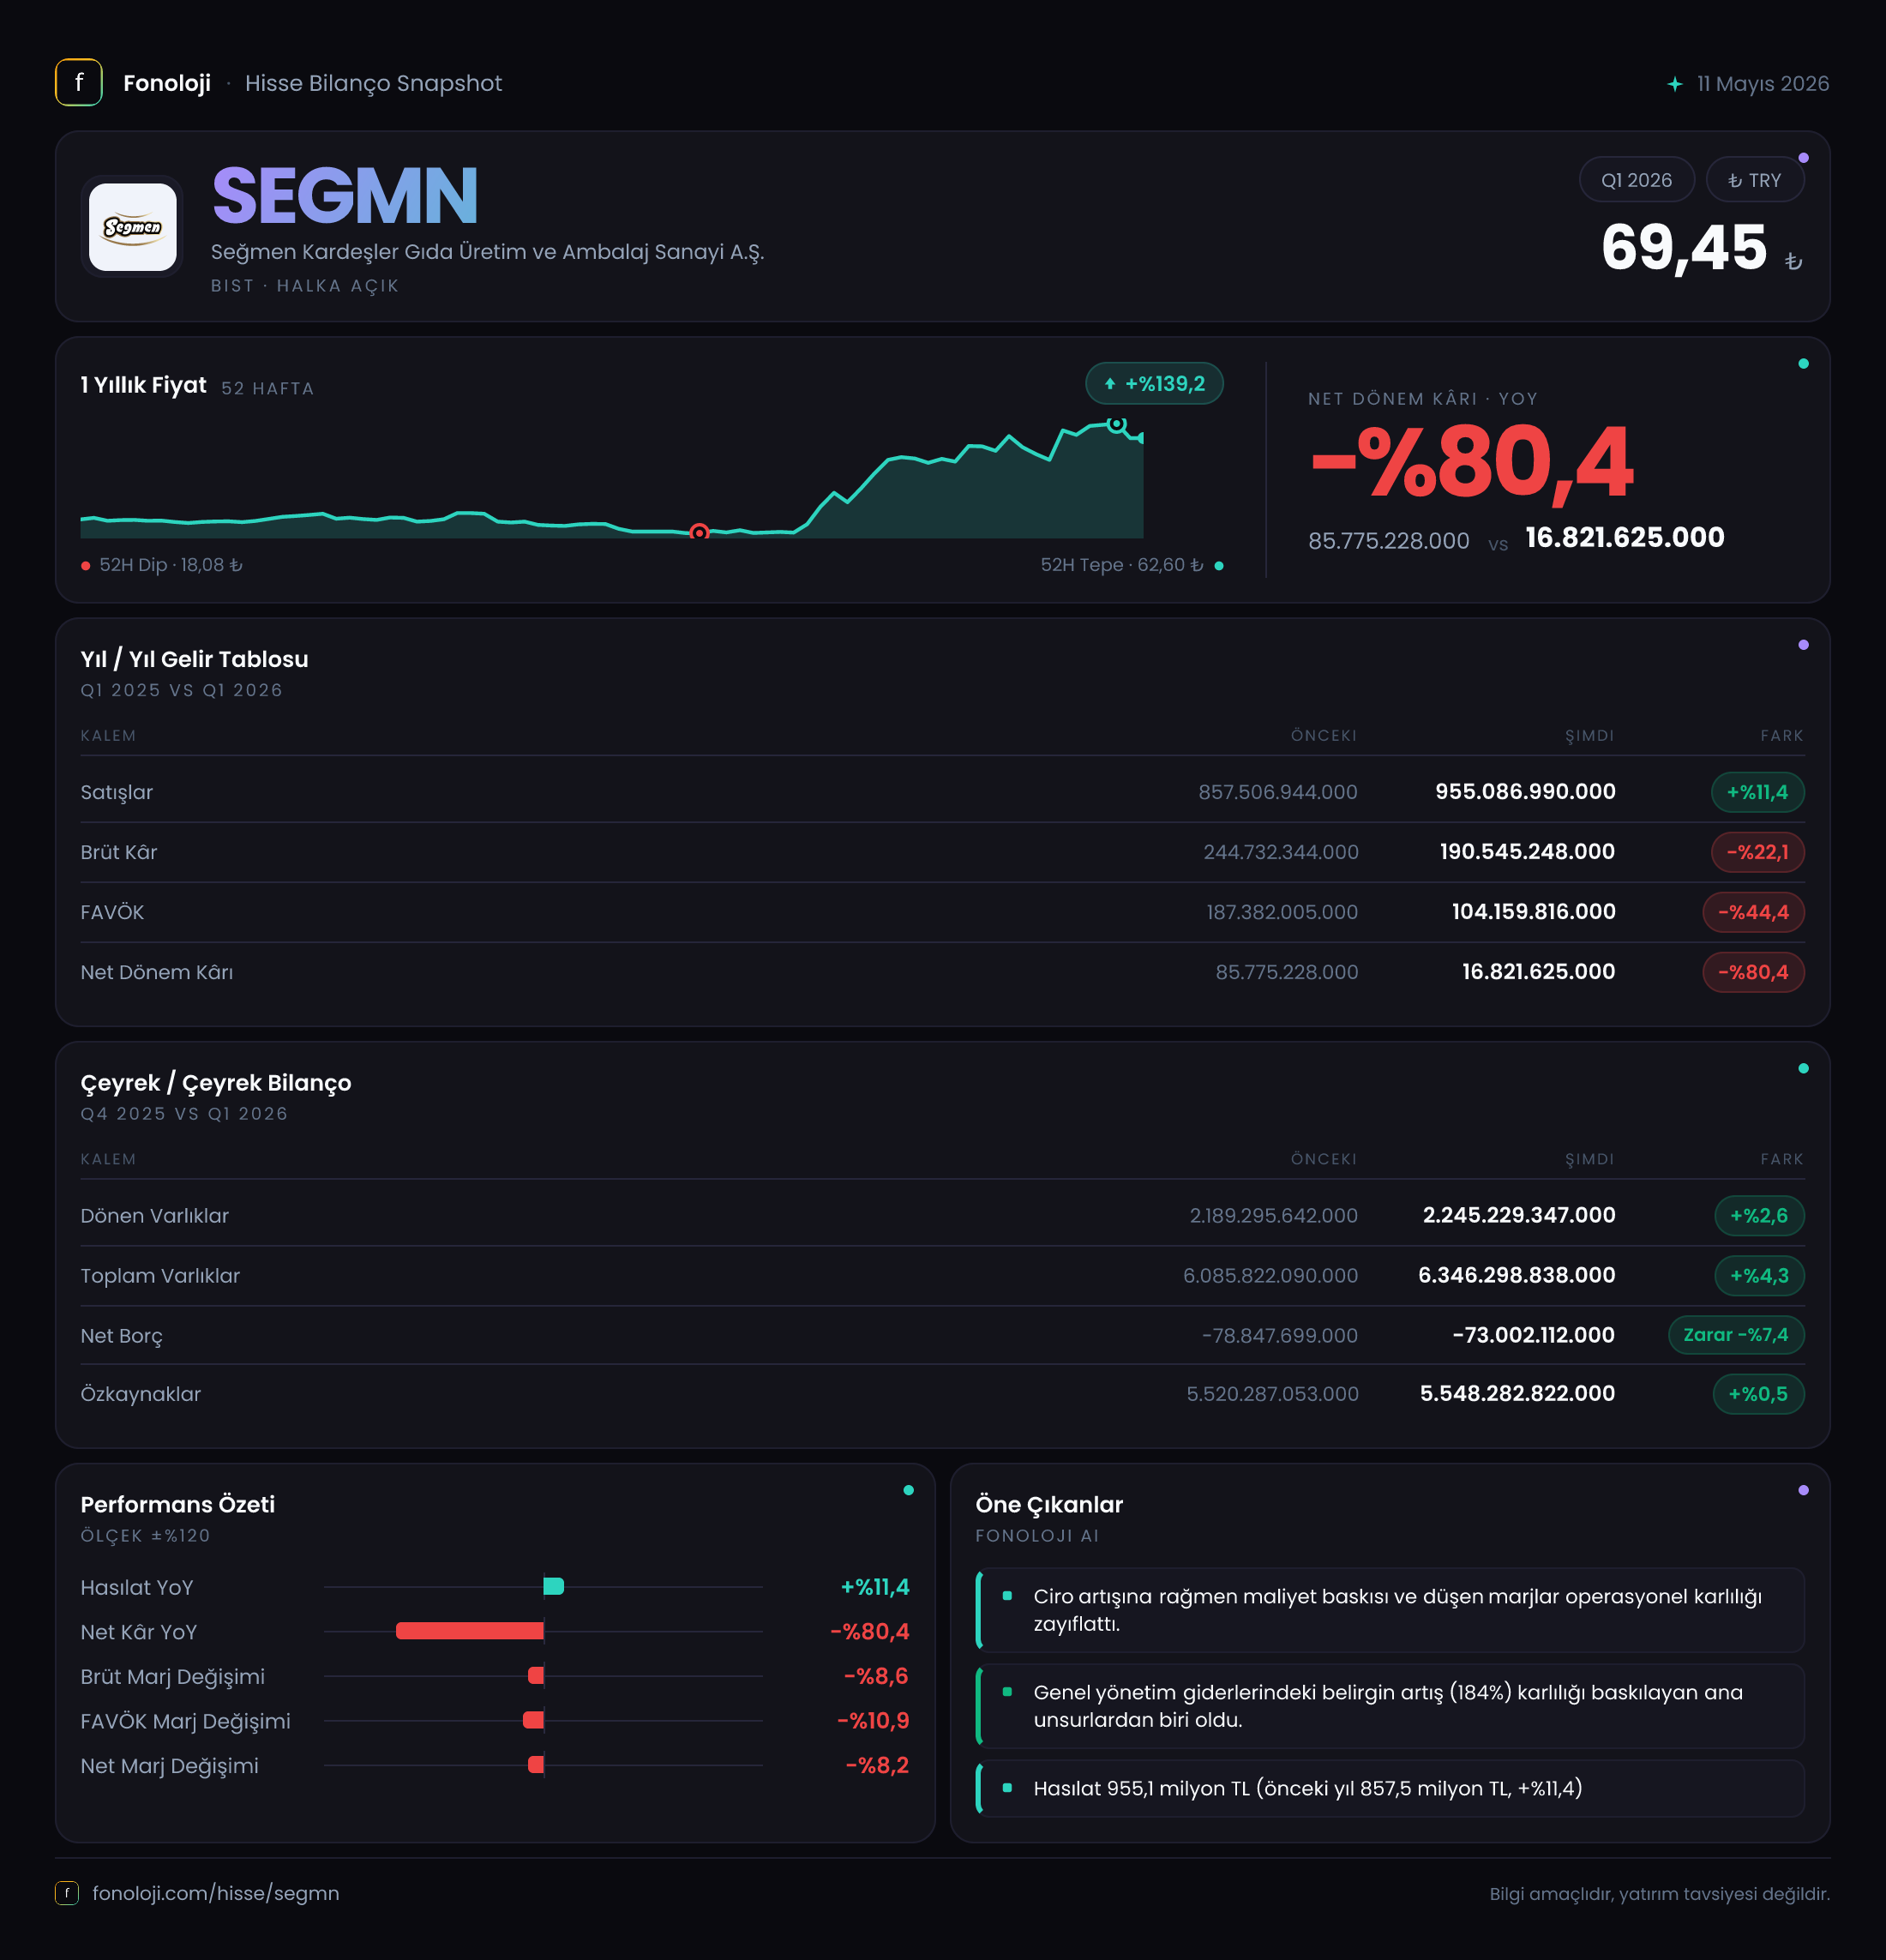Click the Fonoloji logo icon in header
Viewport: 1886px width, 1960px height.
click(x=78, y=83)
